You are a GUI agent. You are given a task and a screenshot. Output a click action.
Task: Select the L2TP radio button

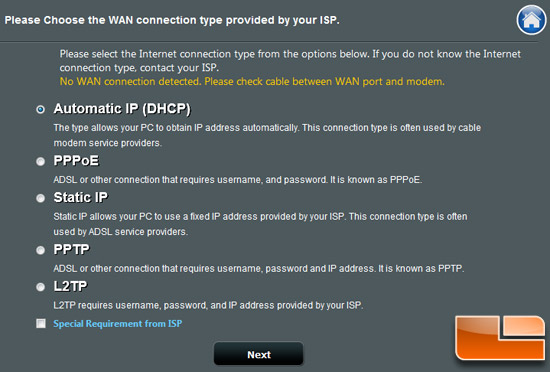coord(41,287)
